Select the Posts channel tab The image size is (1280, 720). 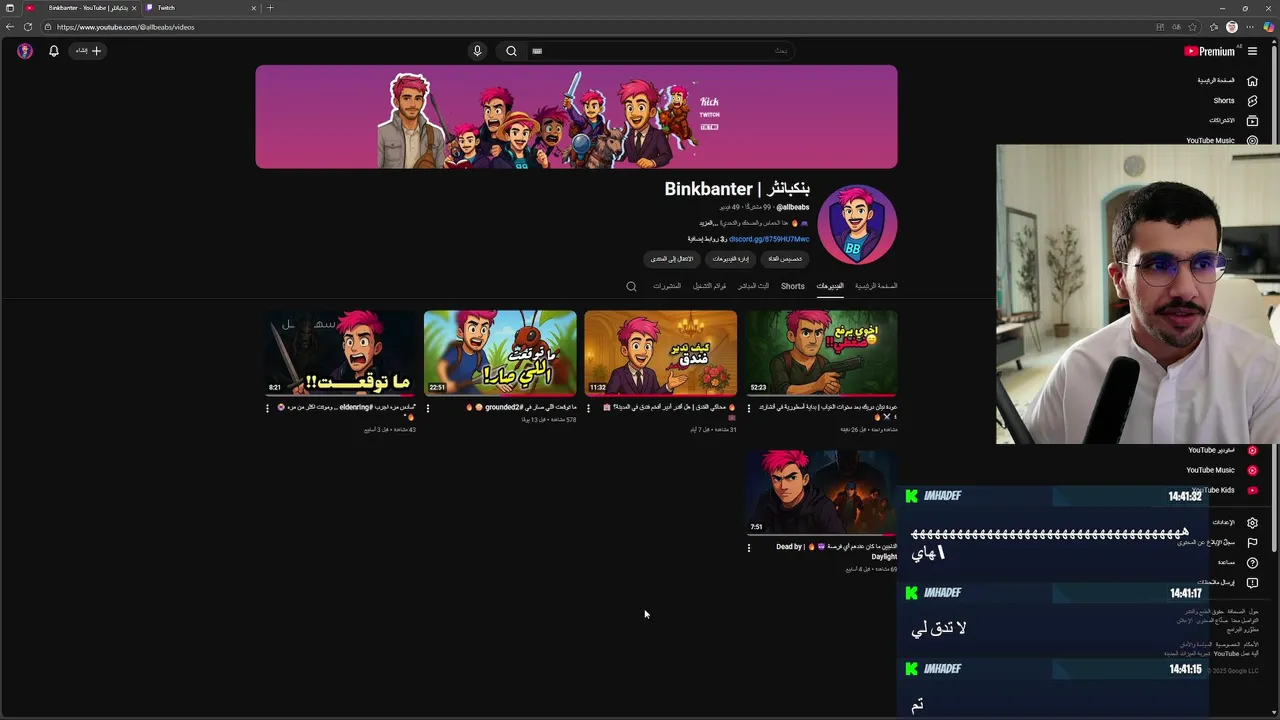[666, 286]
